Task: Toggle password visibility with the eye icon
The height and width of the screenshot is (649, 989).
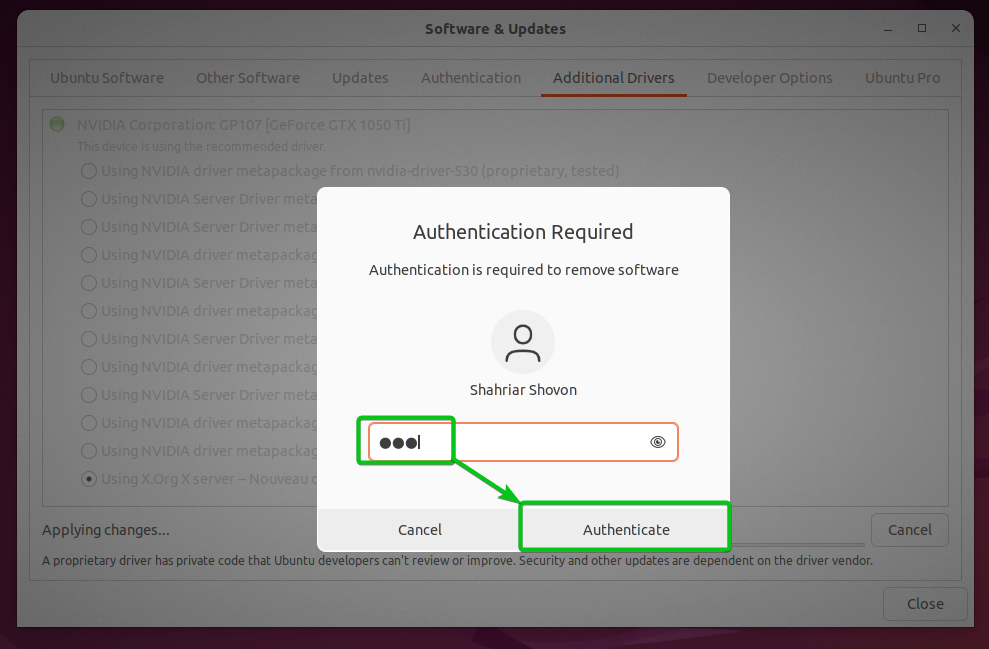Action: pos(657,442)
